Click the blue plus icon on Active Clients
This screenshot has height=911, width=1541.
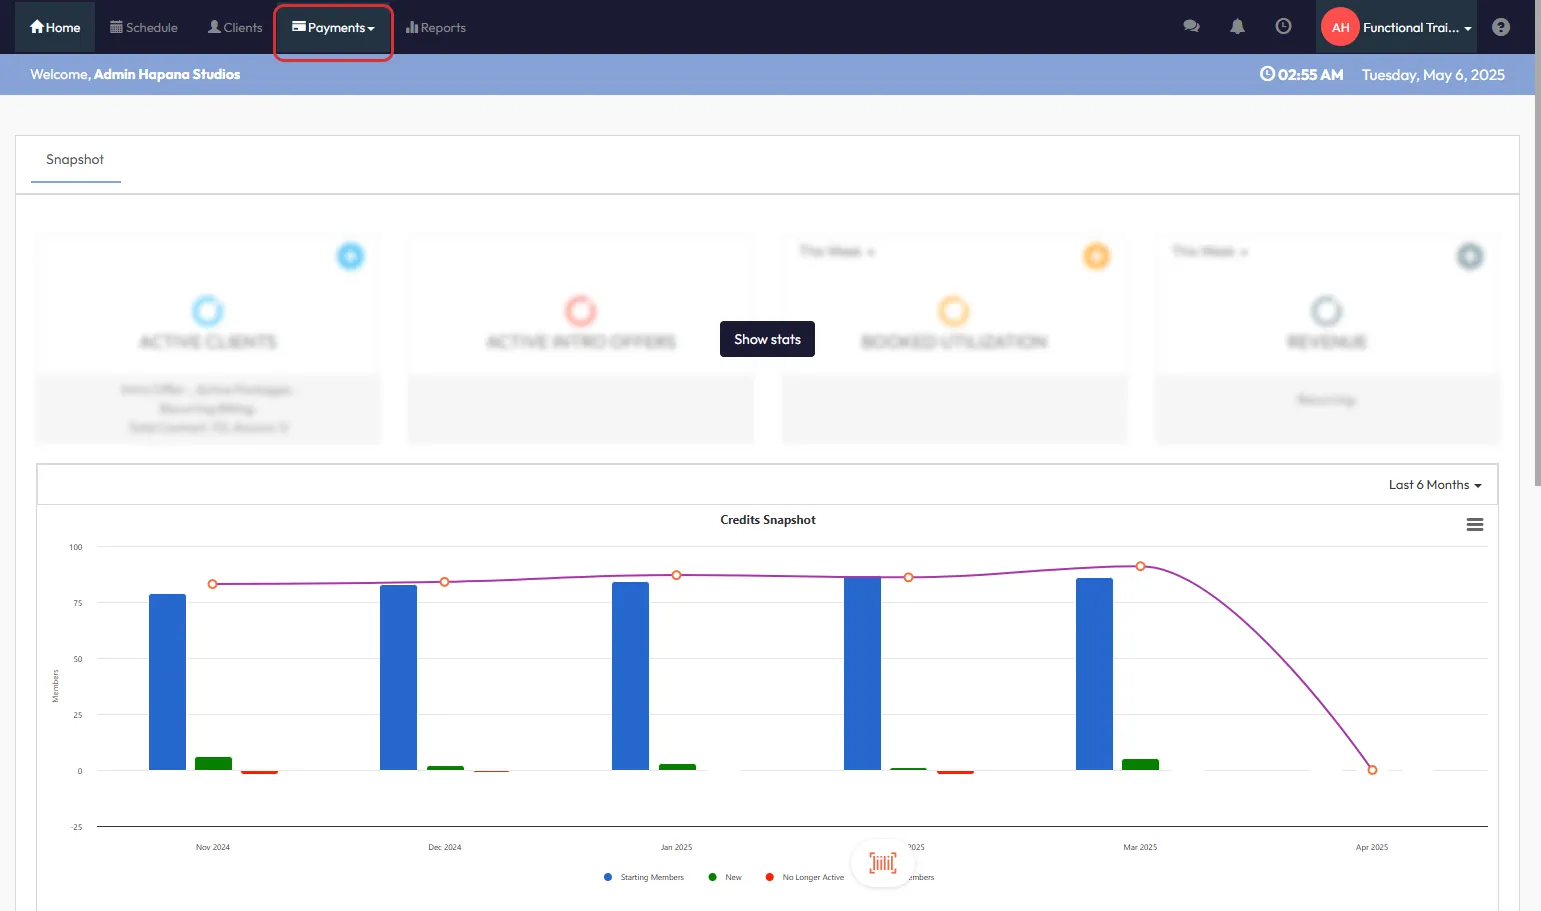pos(350,256)
